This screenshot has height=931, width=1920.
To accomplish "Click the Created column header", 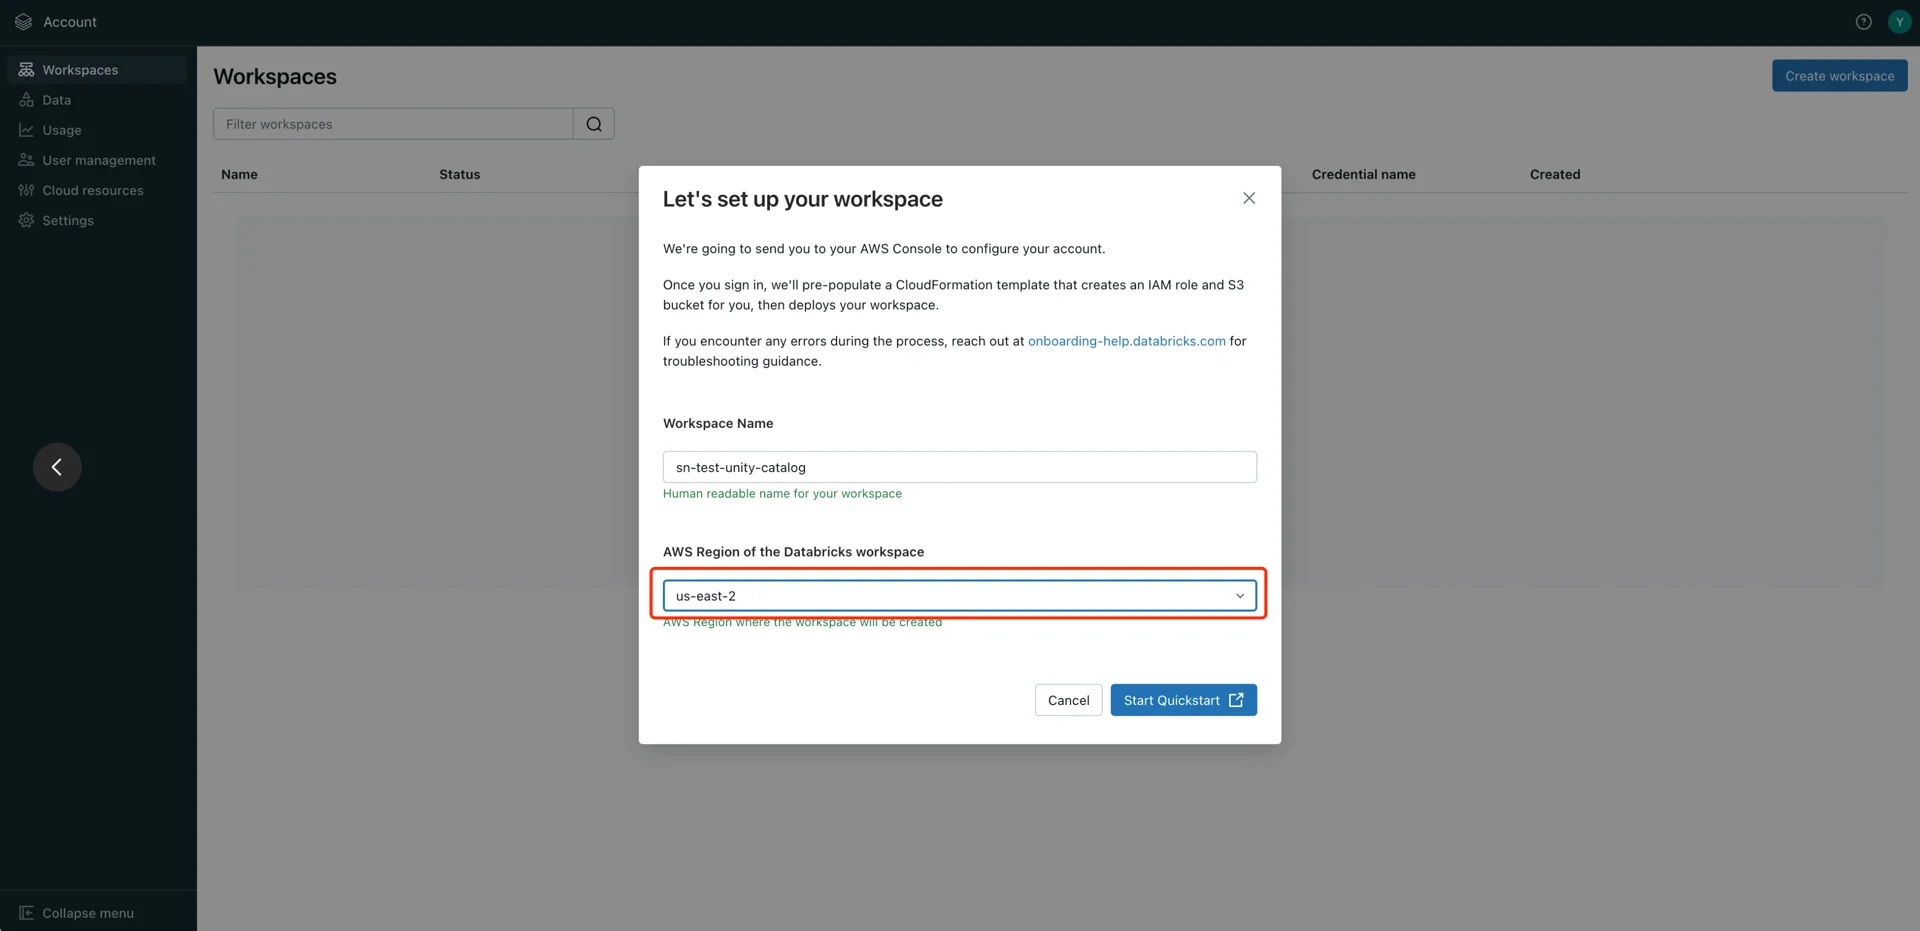I will tap(1555, 174).
